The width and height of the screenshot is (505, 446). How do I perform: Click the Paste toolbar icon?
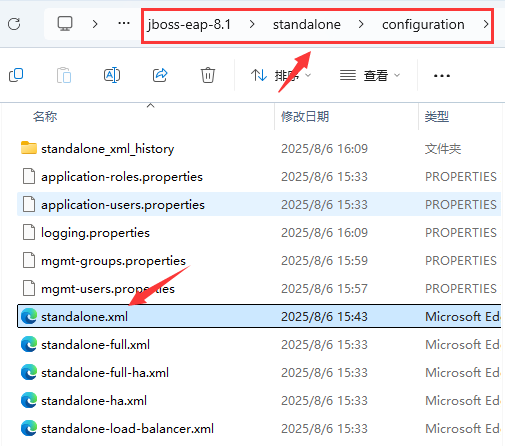coord(64,75)
